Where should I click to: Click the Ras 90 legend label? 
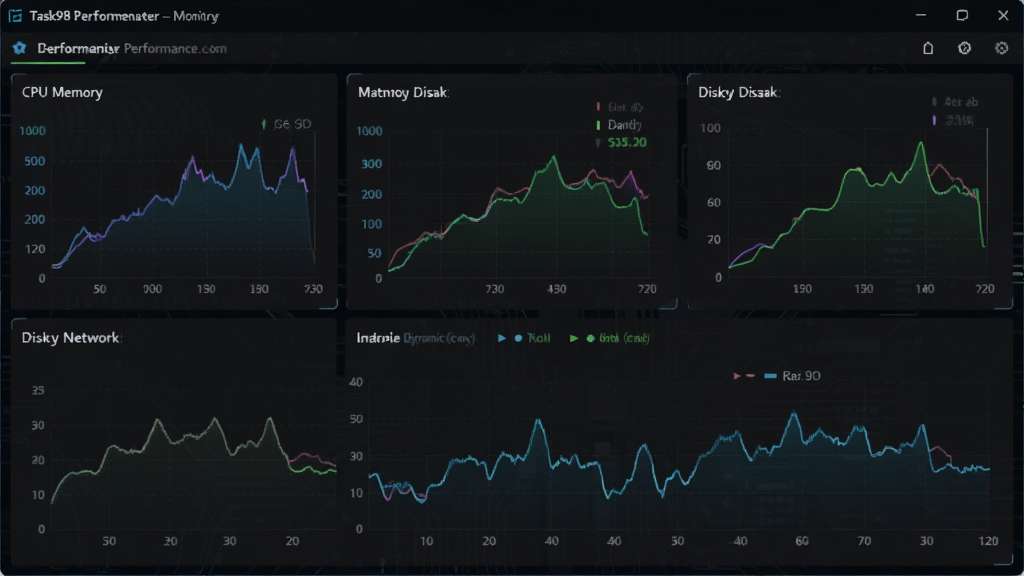click(x=801, y=376)
